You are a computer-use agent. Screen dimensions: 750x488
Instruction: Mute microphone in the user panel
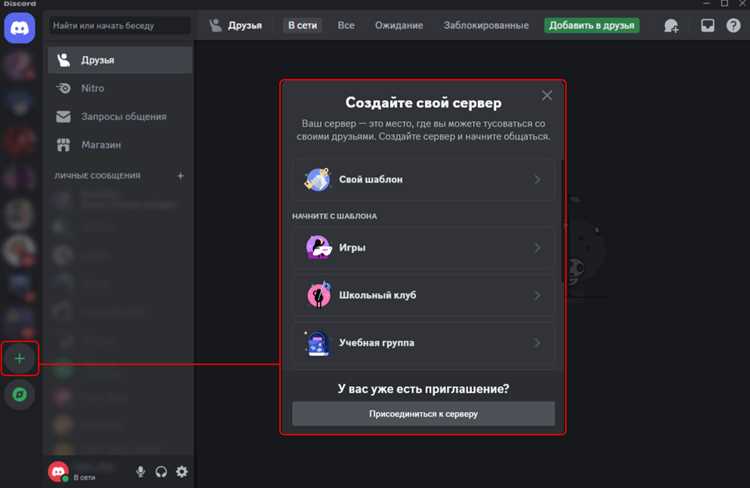[x=140, y=472]
